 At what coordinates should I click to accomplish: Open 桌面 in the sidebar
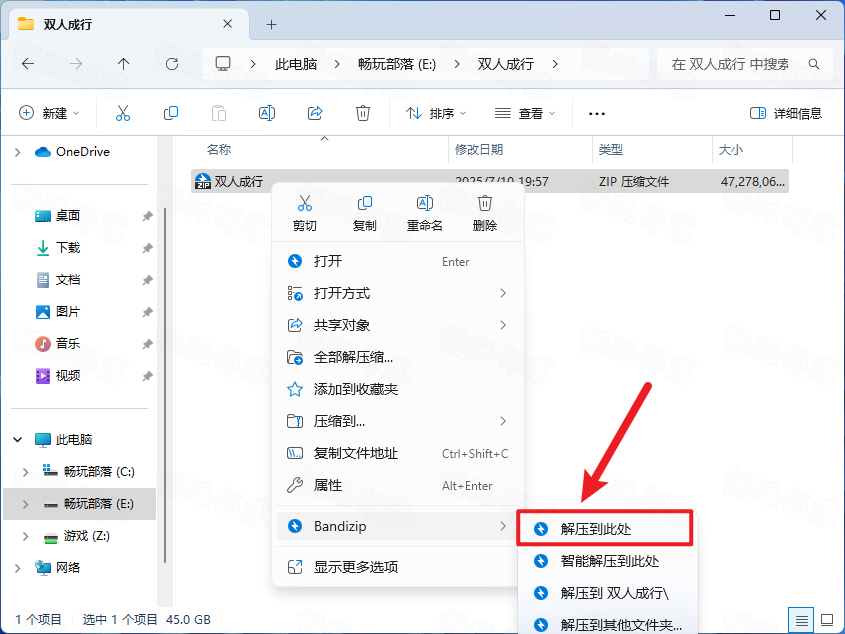click(67, 216)
